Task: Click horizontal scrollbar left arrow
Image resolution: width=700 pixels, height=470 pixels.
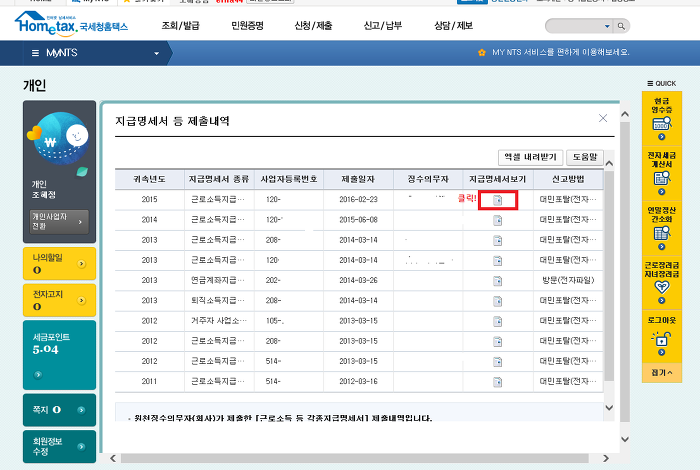Action: coord(113,458)
